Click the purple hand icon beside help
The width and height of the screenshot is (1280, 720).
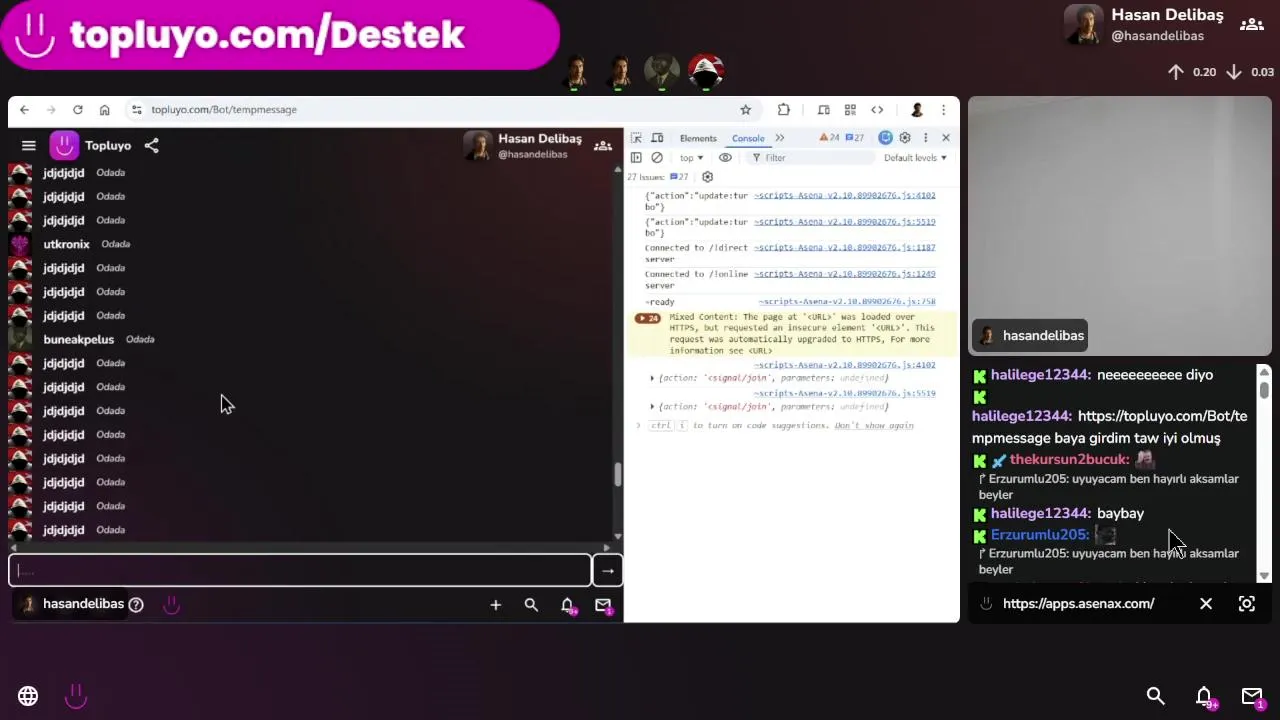tap(171, 605)
